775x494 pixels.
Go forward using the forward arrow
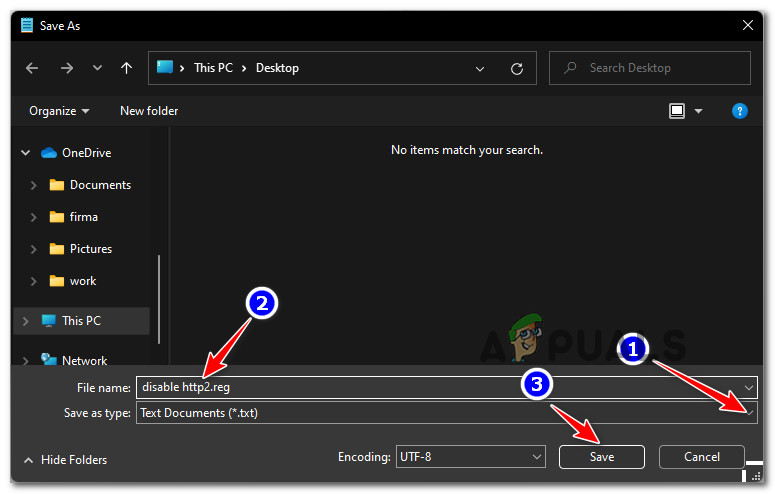(x=67, y=68)
